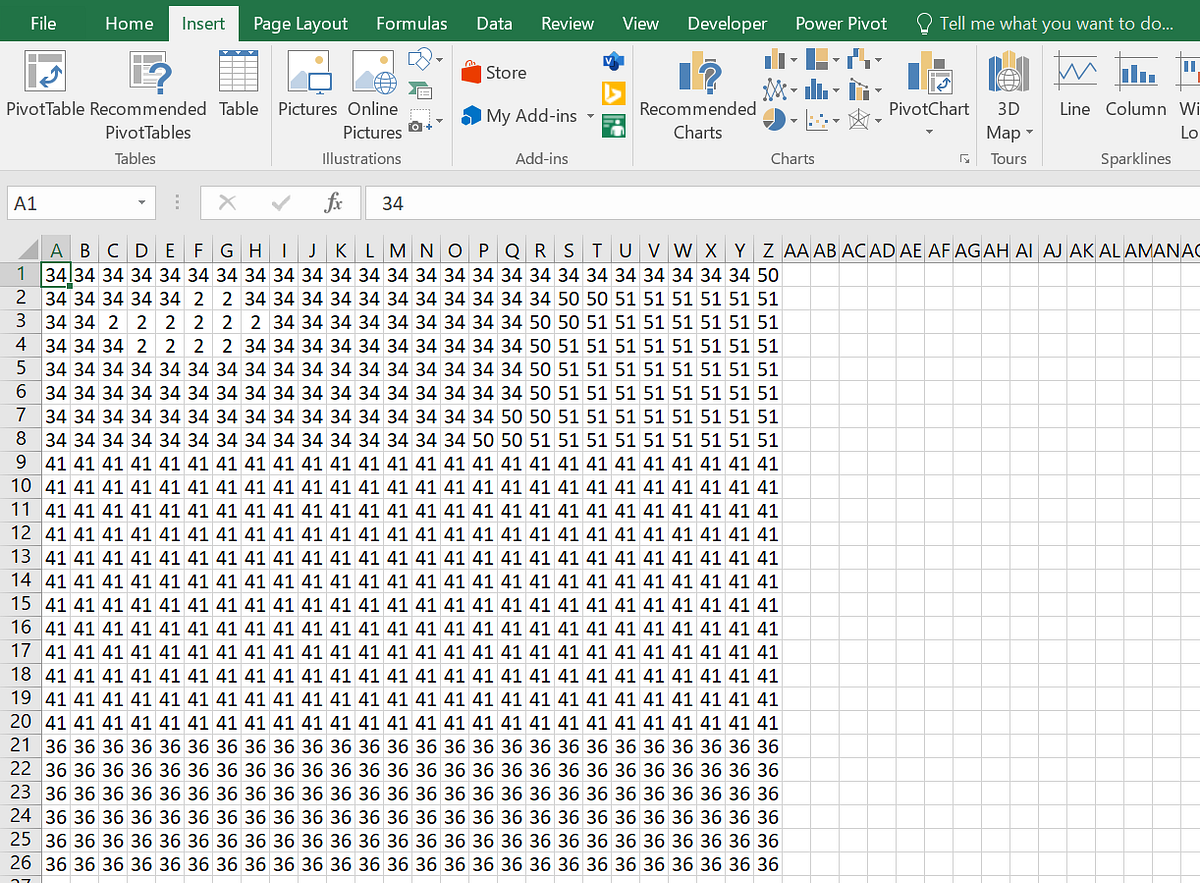This screenshot has height=883, width=1200.
Task: Open the radar chart dropdown
Action: tap(878, 121)
